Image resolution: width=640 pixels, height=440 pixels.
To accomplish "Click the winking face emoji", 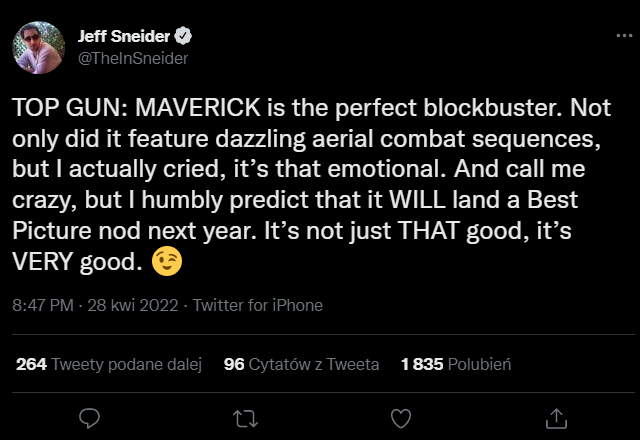I will click(168, 263).
